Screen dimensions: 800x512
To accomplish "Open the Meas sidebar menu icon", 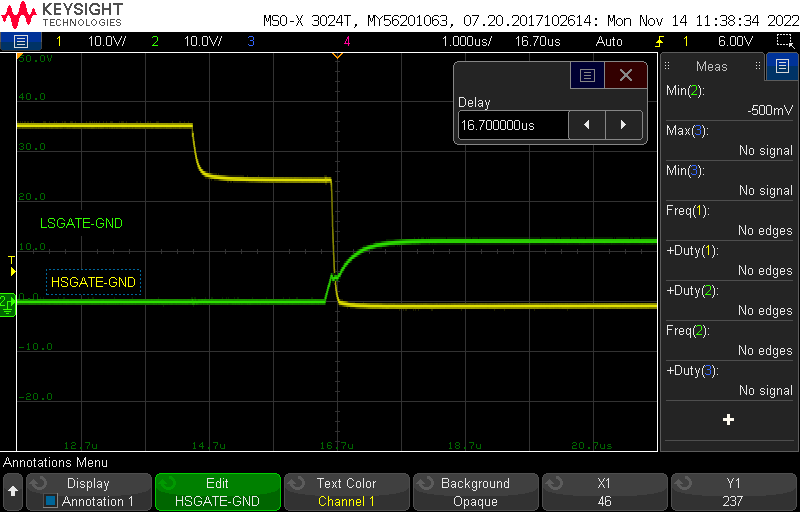I will tap(782, 66).
